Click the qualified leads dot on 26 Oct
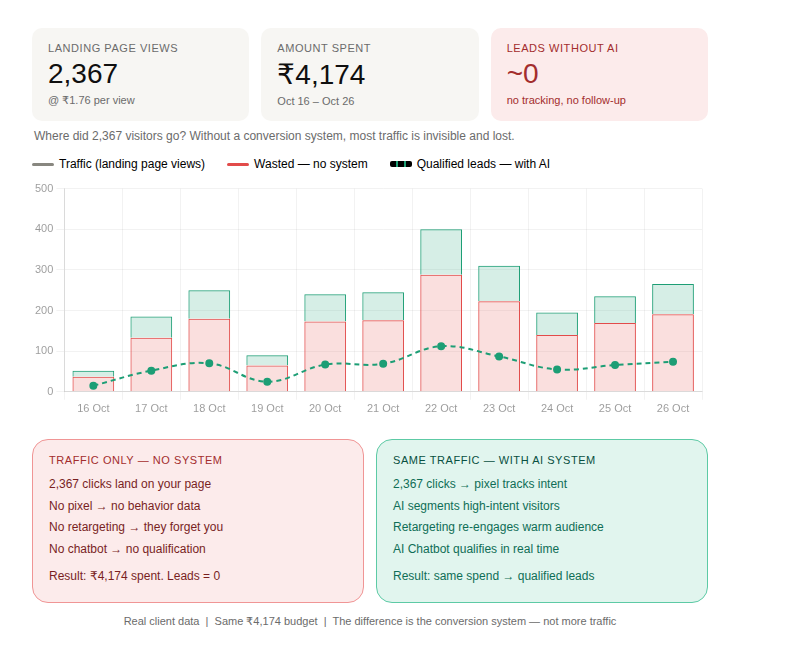 pos(673,361)
